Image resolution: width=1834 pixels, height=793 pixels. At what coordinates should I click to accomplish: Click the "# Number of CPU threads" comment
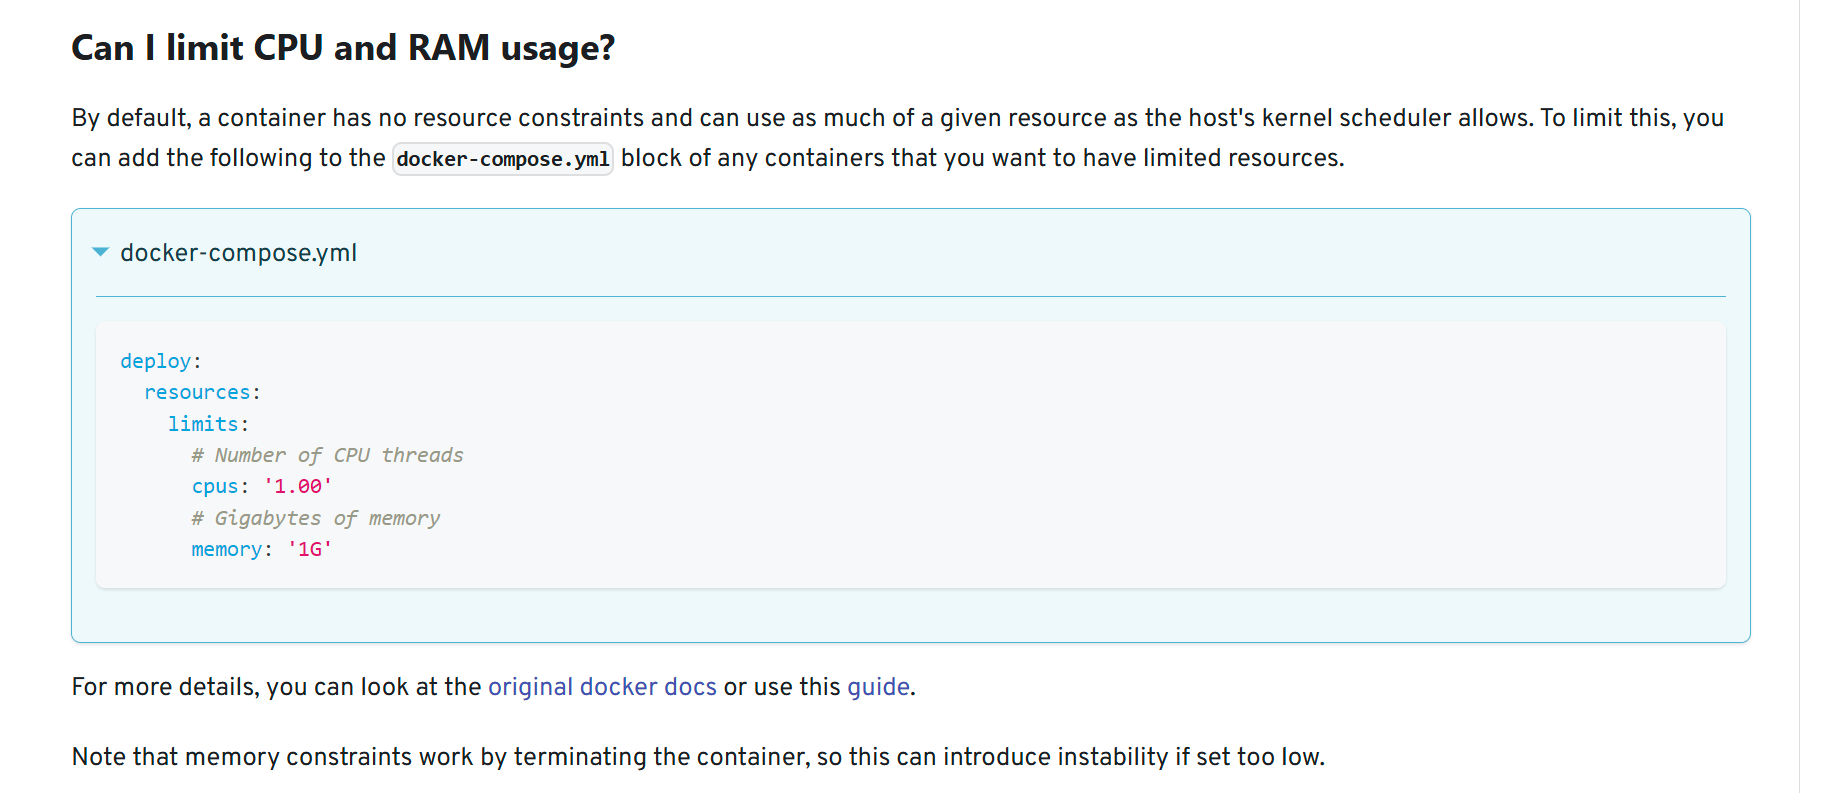(327, 455)
